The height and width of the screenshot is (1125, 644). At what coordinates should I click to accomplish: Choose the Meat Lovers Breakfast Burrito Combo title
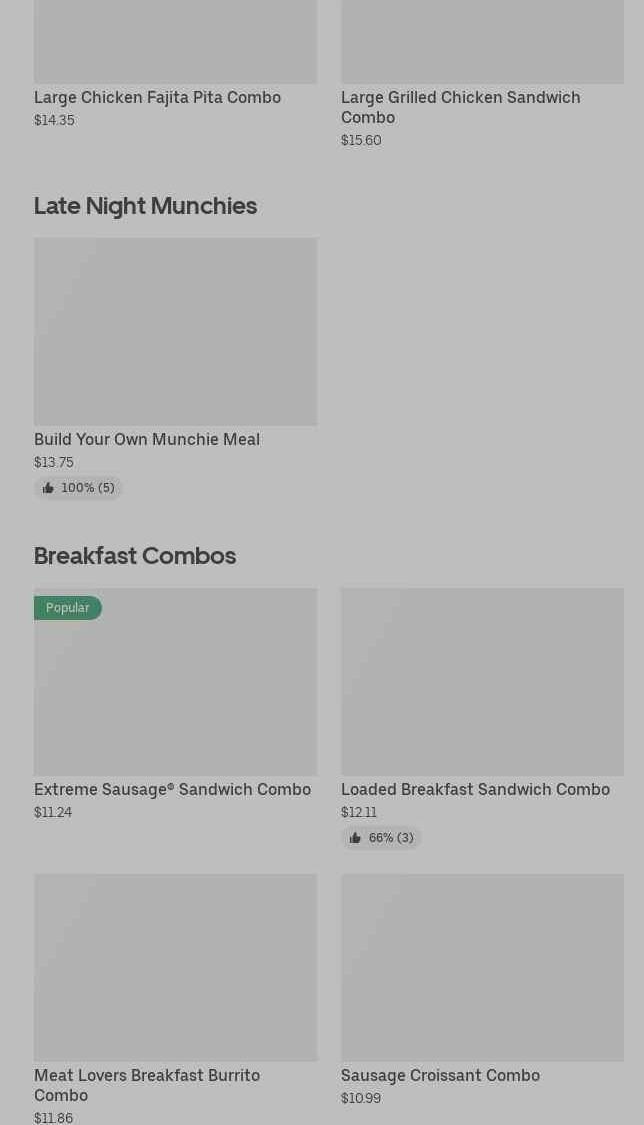coord(147,1085)
